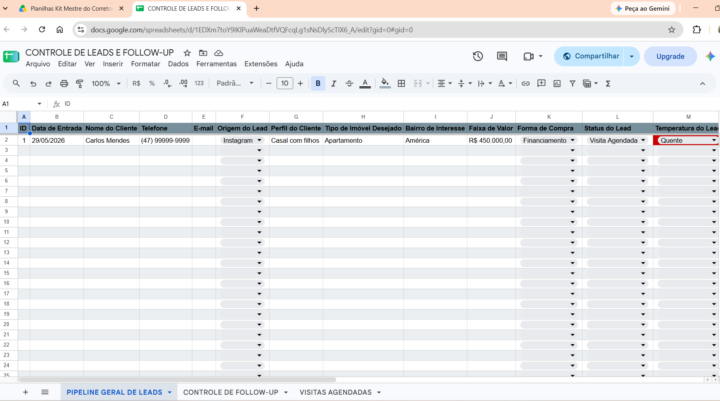
Task: Open Gemini sparkle in Sheets header
Action: coord(710,56)
